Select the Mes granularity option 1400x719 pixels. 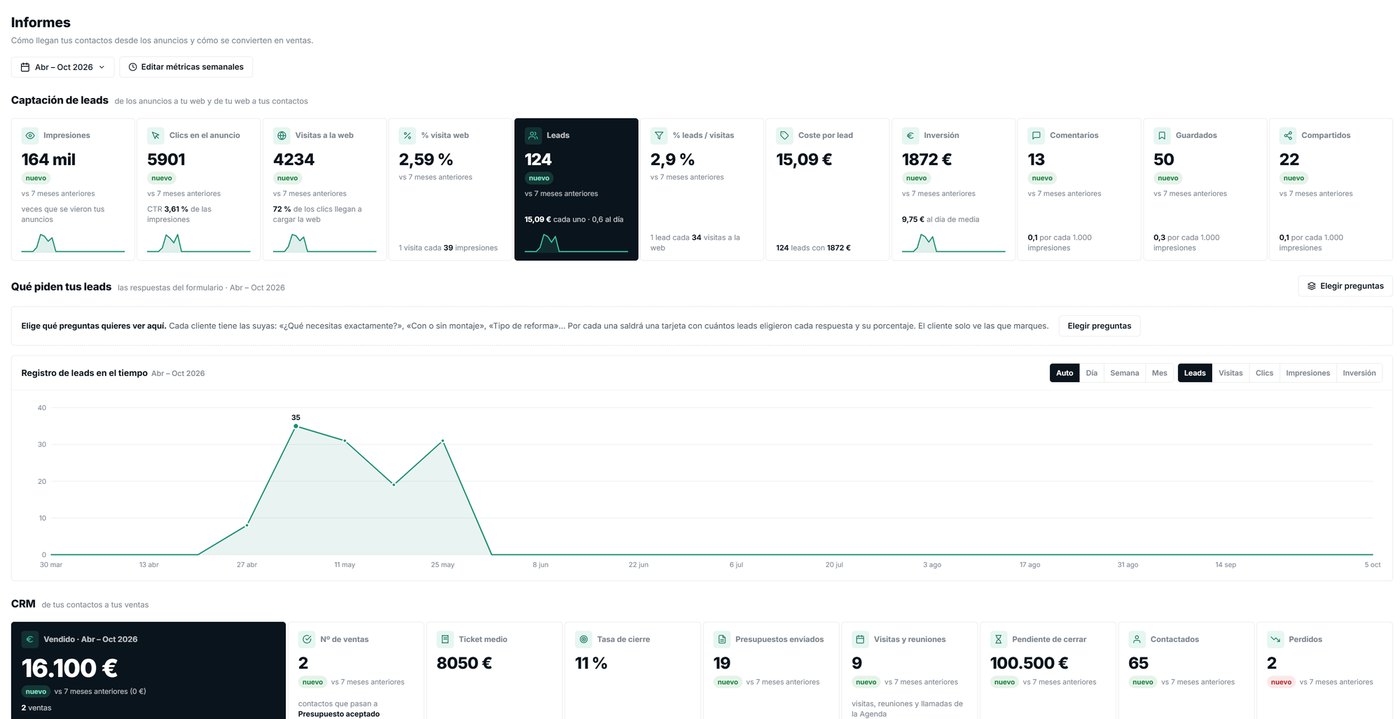tap(1159, 373)
